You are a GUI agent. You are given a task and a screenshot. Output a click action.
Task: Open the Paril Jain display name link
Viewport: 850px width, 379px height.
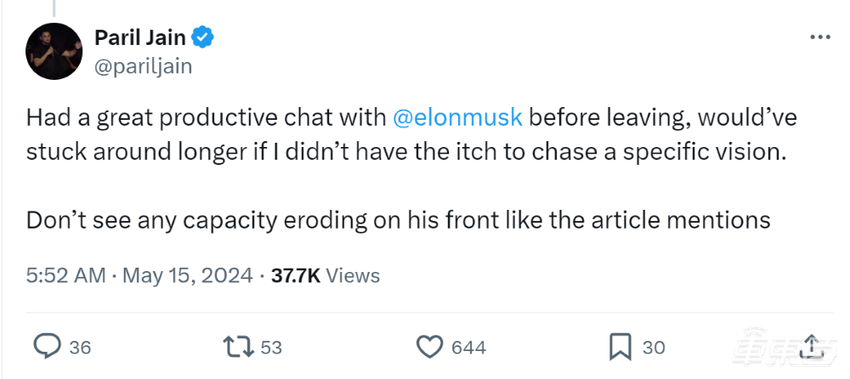tap(140, 37)
